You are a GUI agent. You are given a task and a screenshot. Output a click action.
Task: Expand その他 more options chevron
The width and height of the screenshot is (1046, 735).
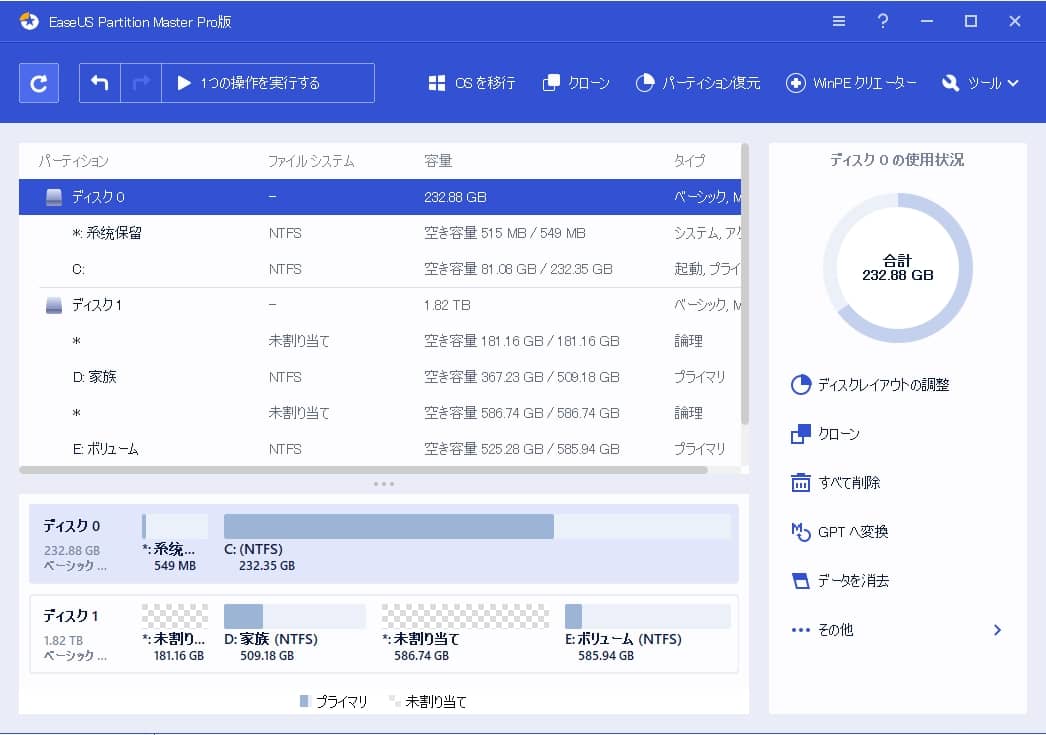click(997, 630)
